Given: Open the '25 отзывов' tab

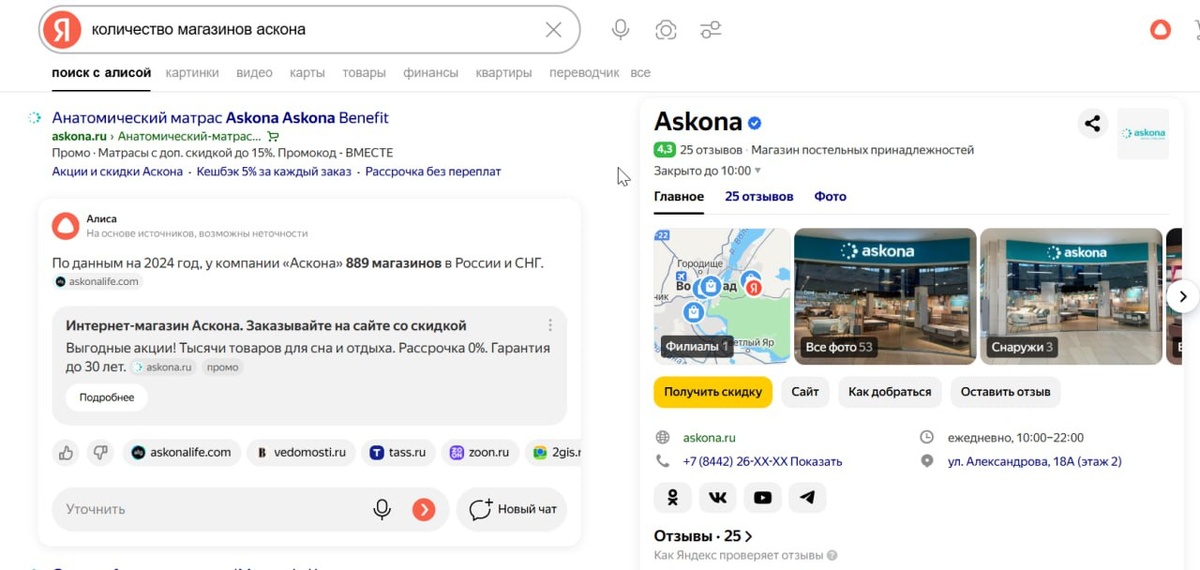Looking at the screenshot, I should click(759, 196).
